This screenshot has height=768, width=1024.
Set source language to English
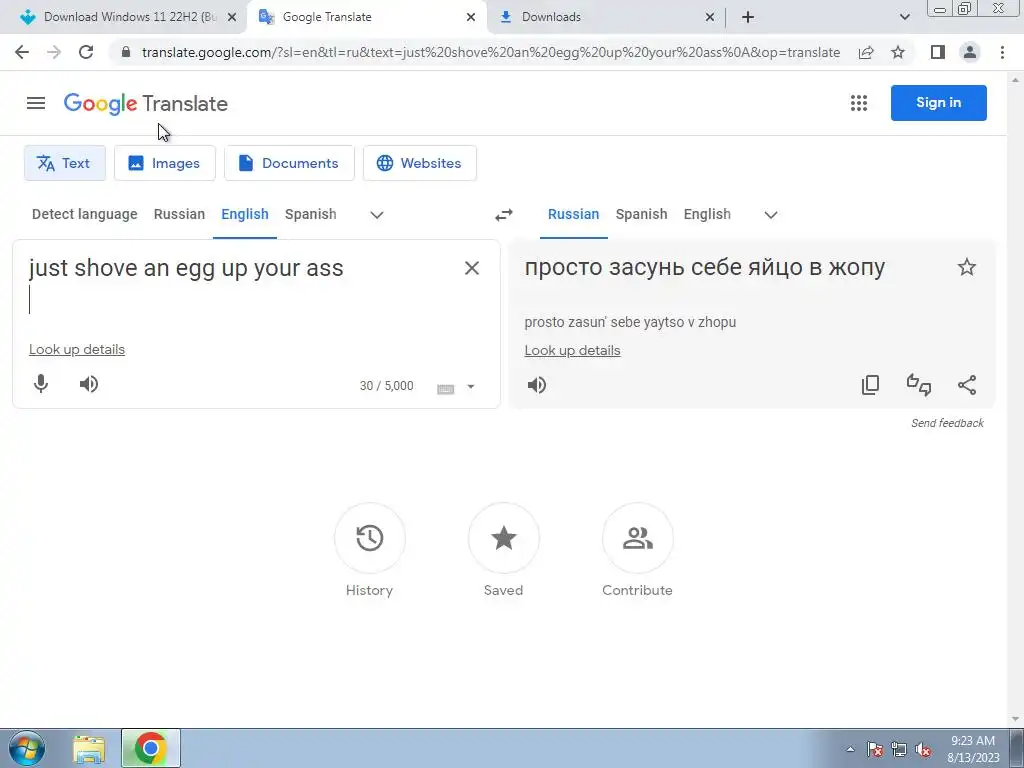(245, 214)
